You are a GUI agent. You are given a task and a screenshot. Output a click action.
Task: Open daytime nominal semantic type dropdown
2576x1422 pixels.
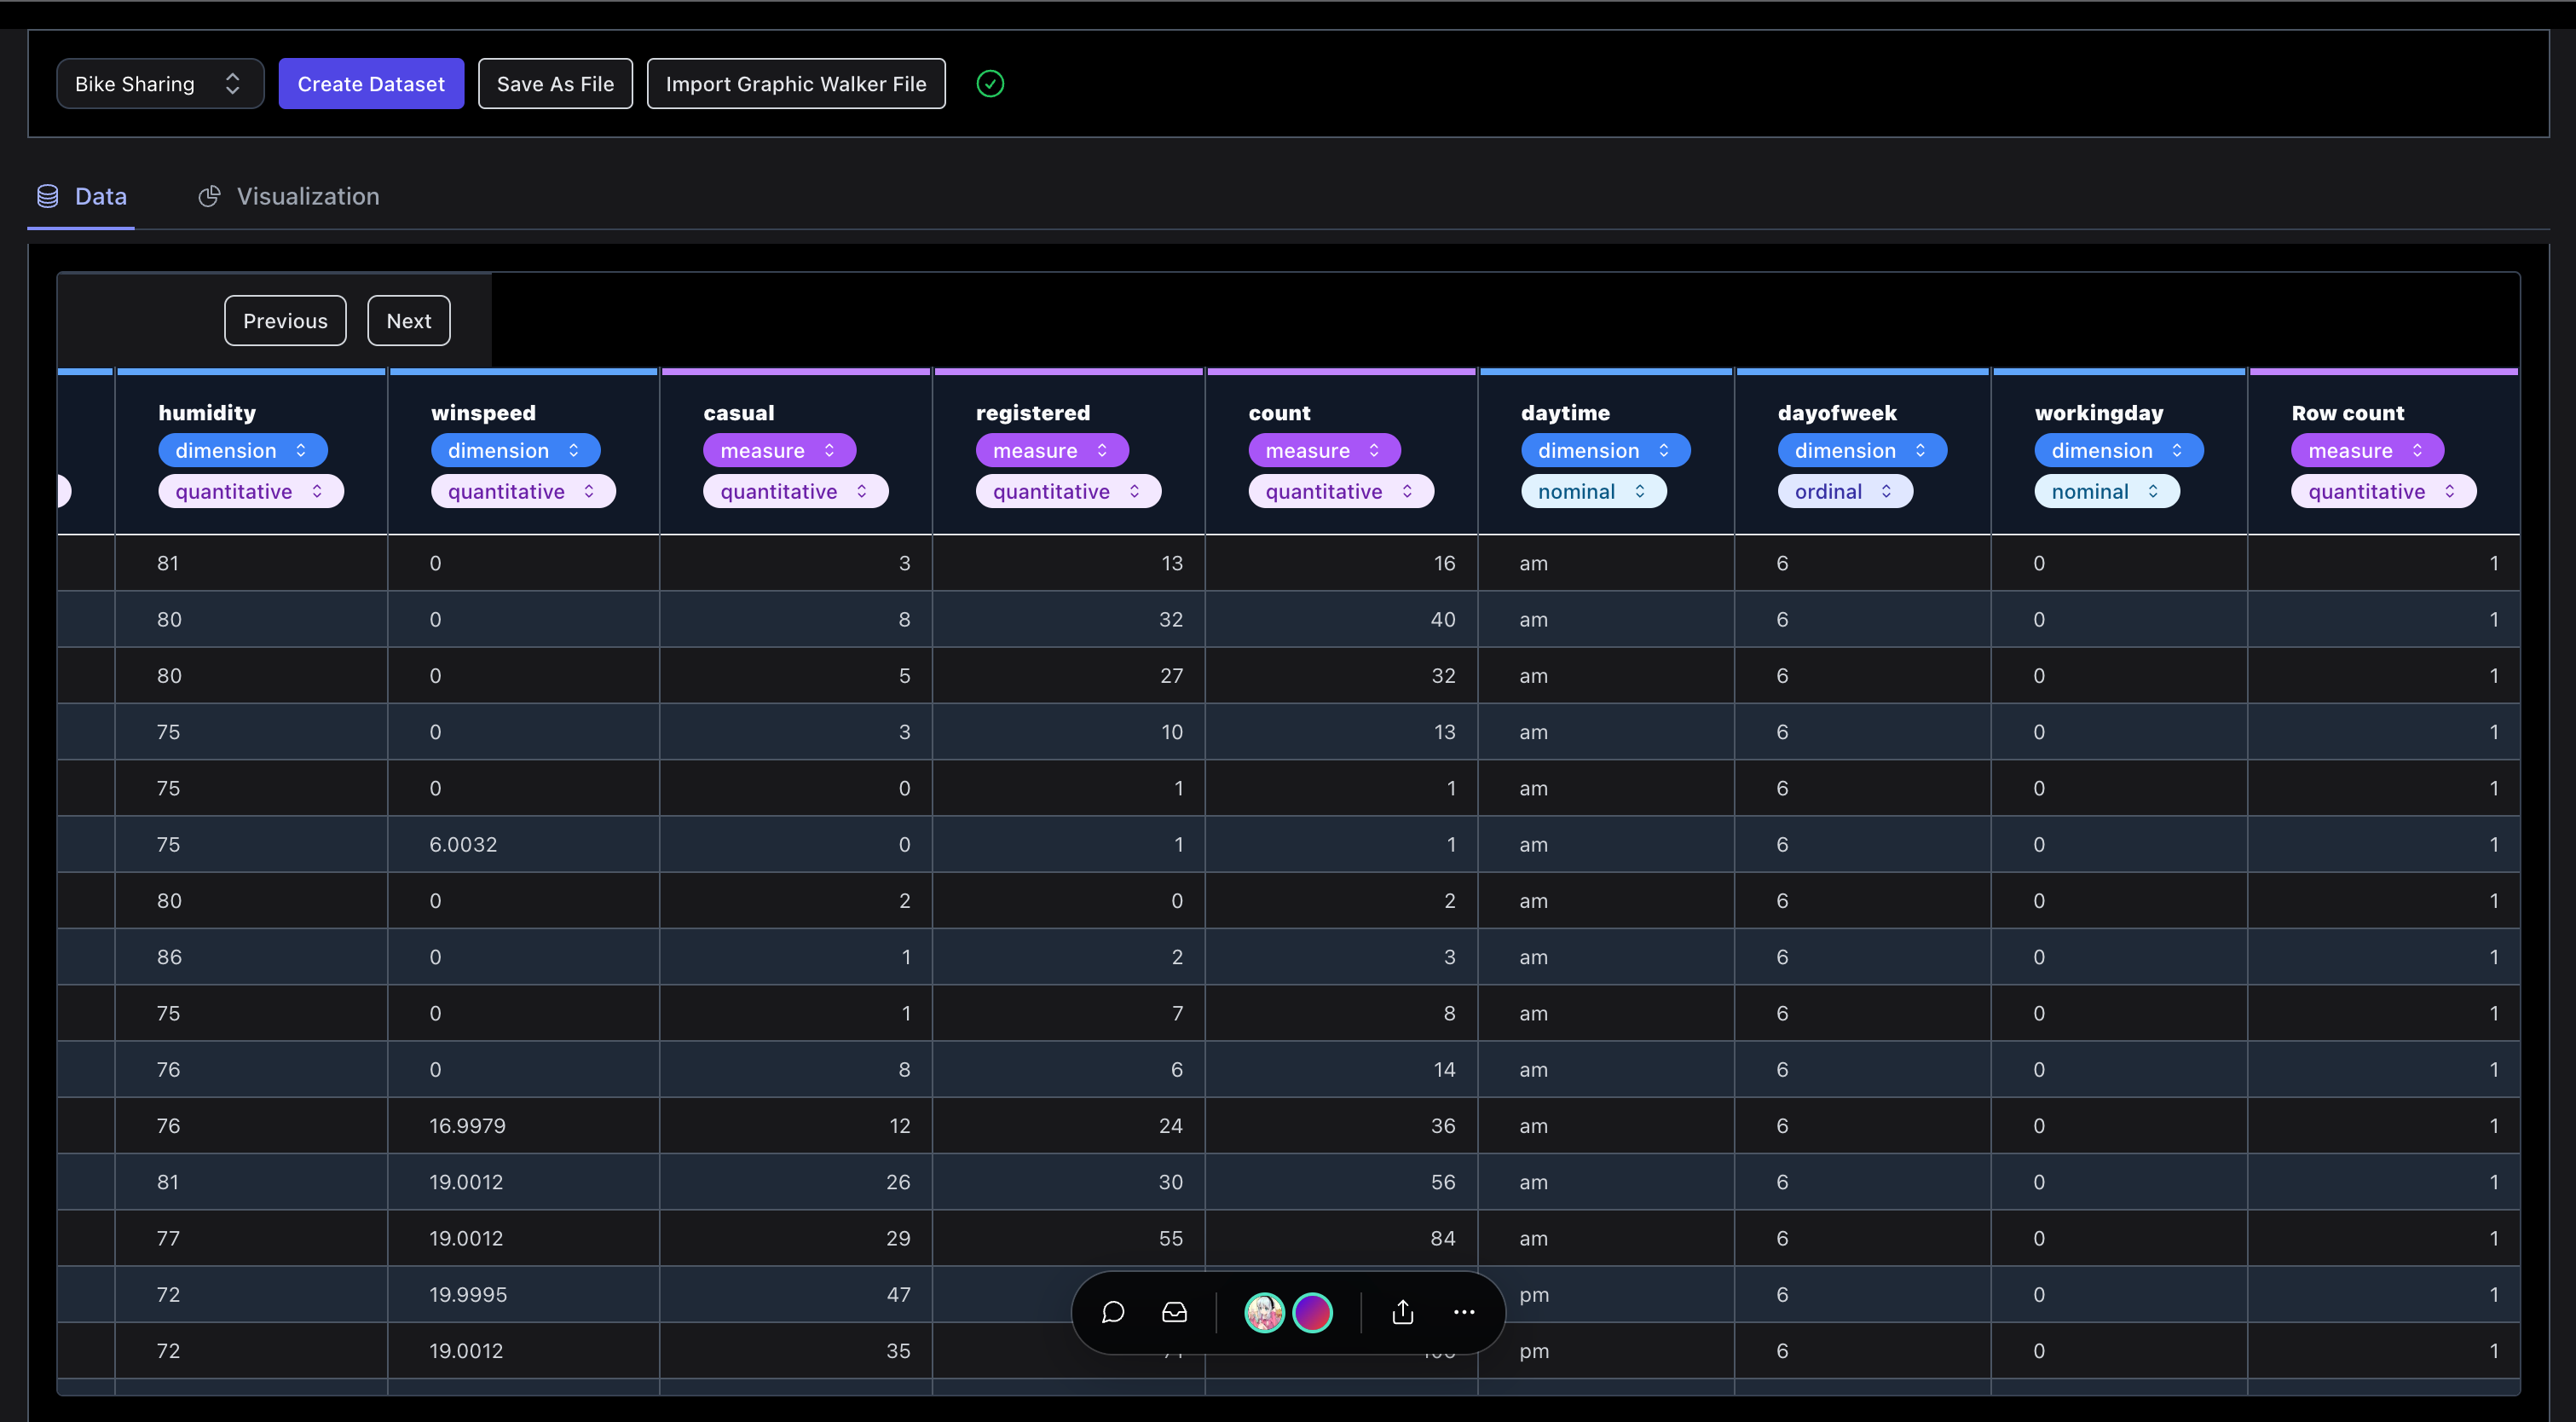click(x=1592, y=492)
